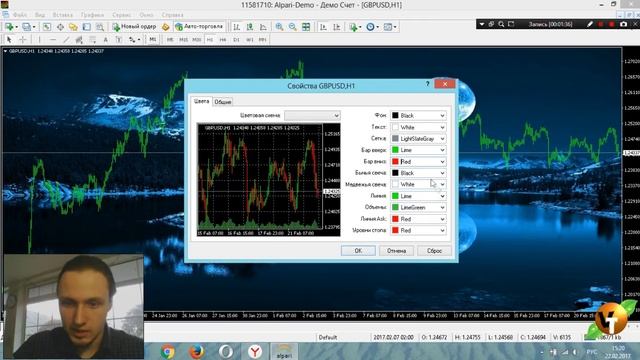Open the Сервис menu

pyautogui.click(x=122, y=15)
